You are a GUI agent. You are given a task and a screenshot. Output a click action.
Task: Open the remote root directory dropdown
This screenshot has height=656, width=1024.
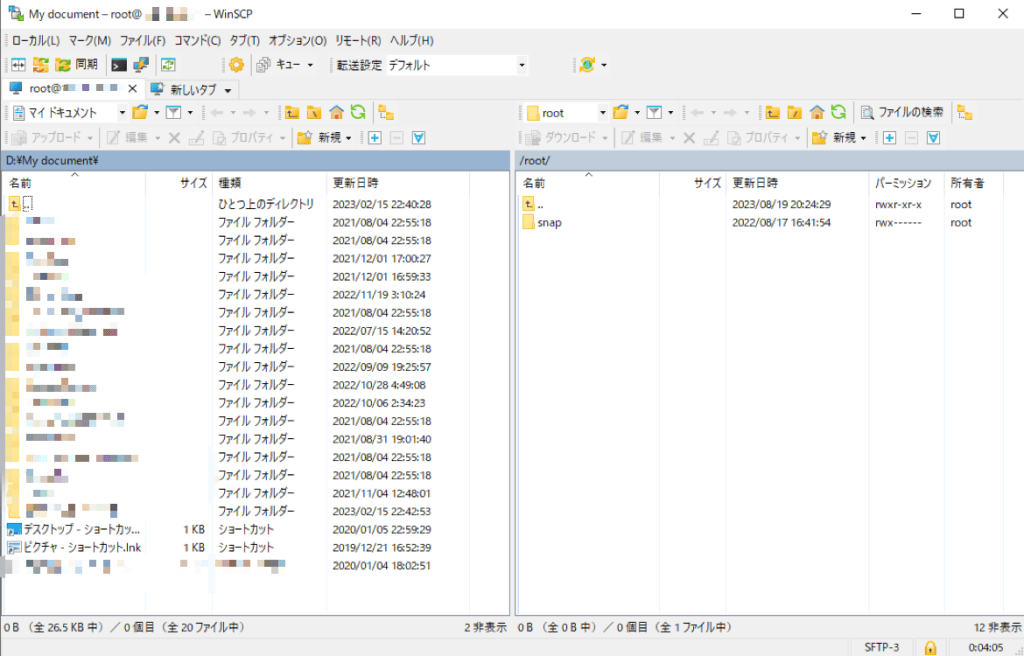click(x=602, y=113)
